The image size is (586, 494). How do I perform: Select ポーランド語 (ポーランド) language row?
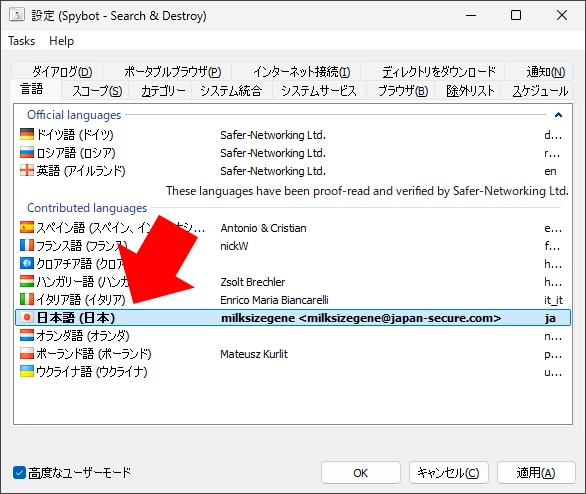coord(293,353)
